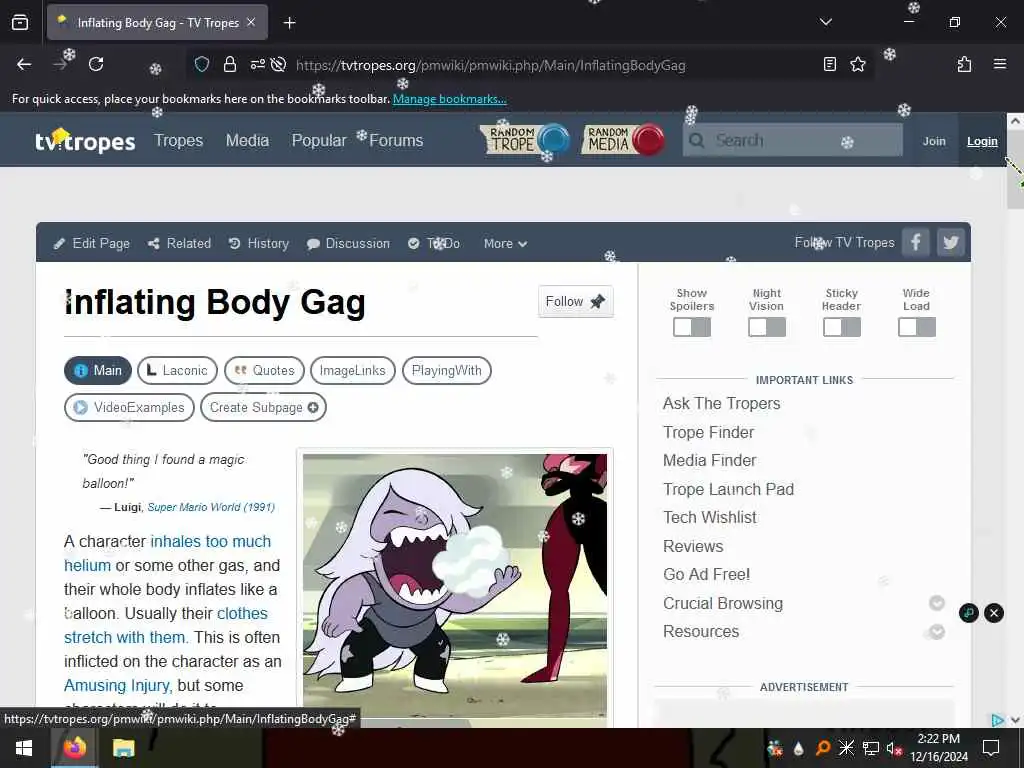Click the muted volume tray icon
Image resolution: width=1024 pixels, height=768 pixels.
coord(893,748)
